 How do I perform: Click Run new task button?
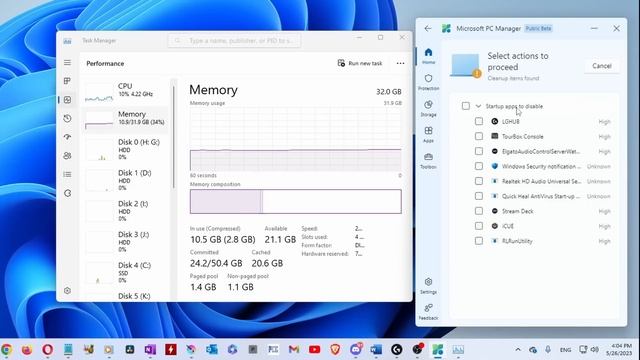coord(360,63)
